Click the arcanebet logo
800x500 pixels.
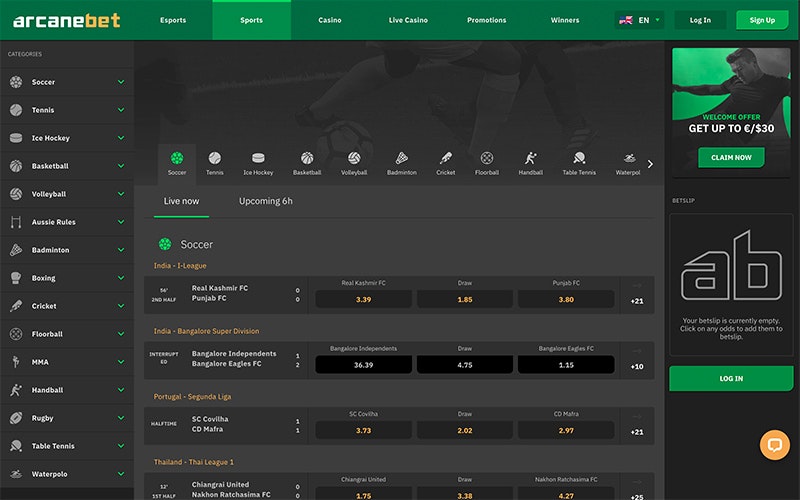pyautogui.click(x=66, y=20)
